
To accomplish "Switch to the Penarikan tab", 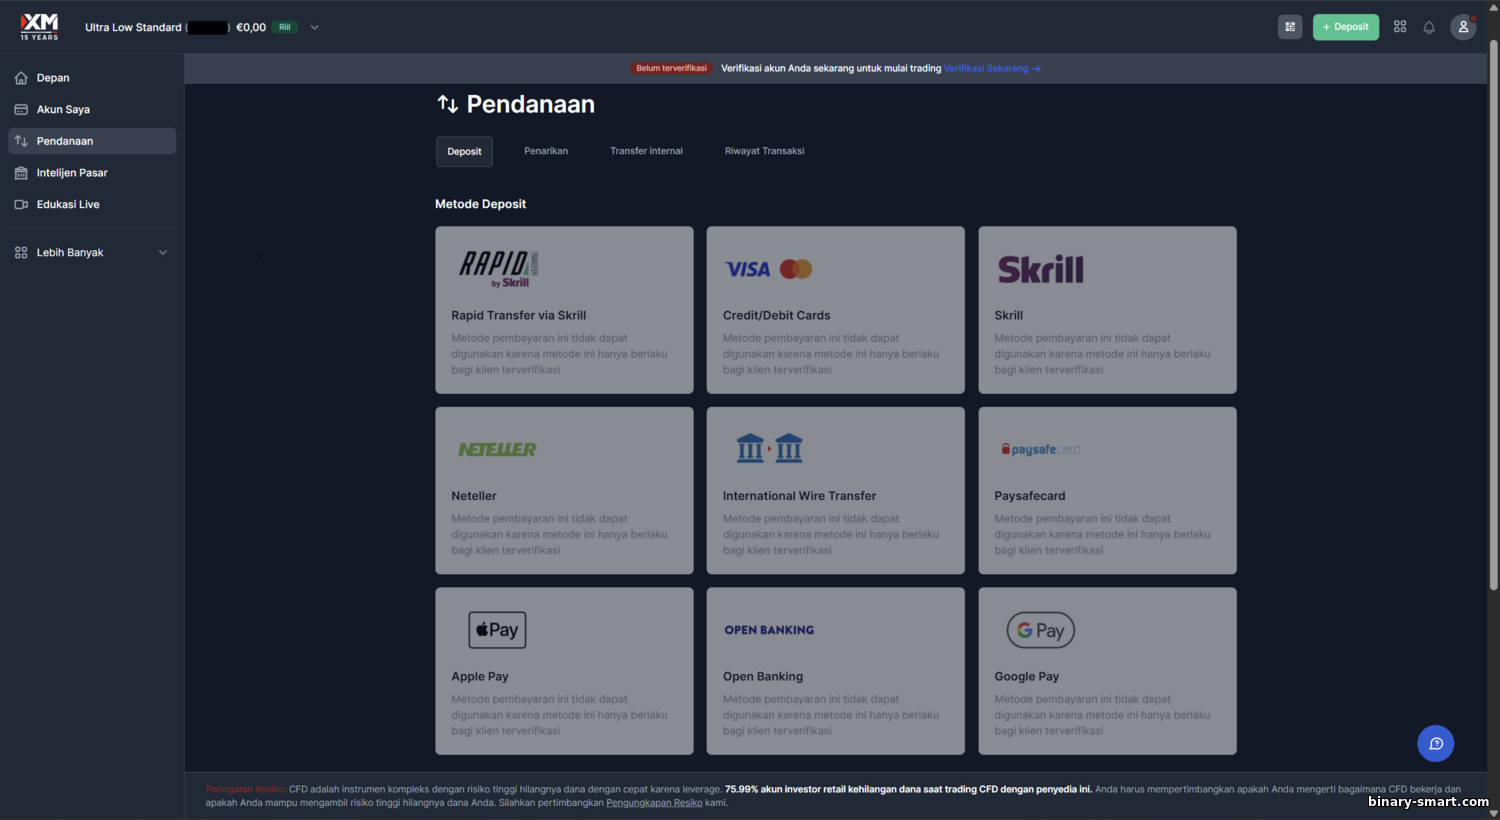I will 546,151.
